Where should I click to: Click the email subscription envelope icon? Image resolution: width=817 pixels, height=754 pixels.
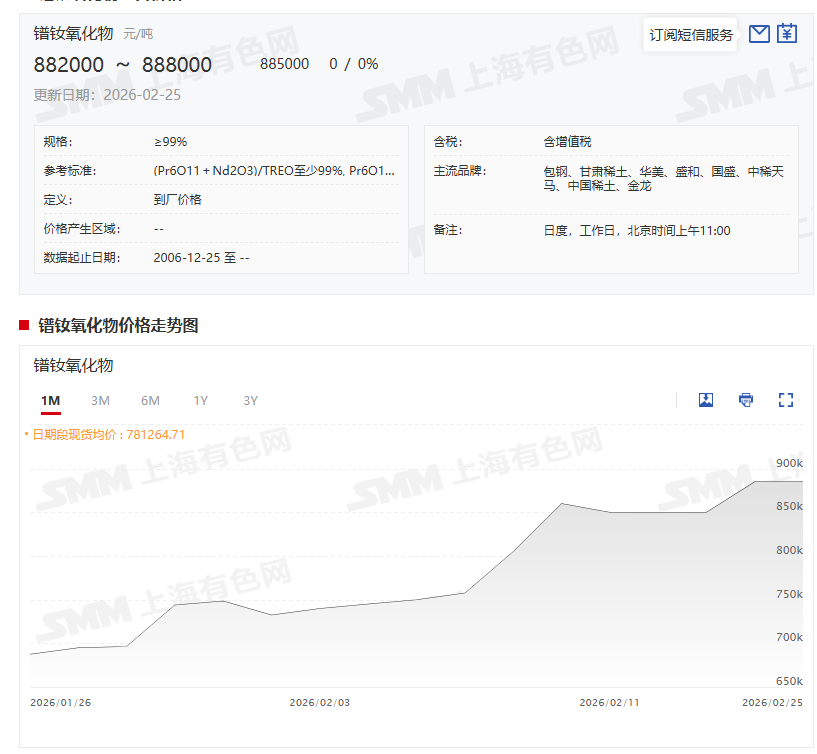759,34
